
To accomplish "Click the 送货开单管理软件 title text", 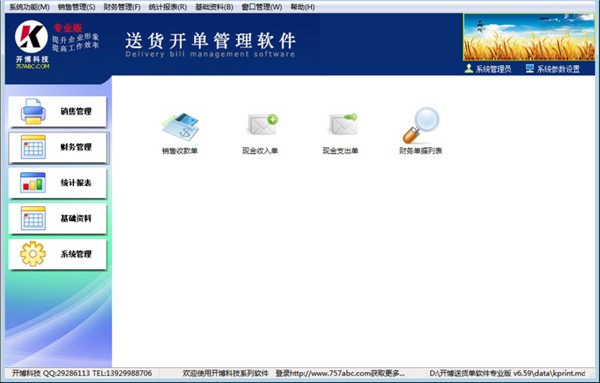I will coord(210,41).
